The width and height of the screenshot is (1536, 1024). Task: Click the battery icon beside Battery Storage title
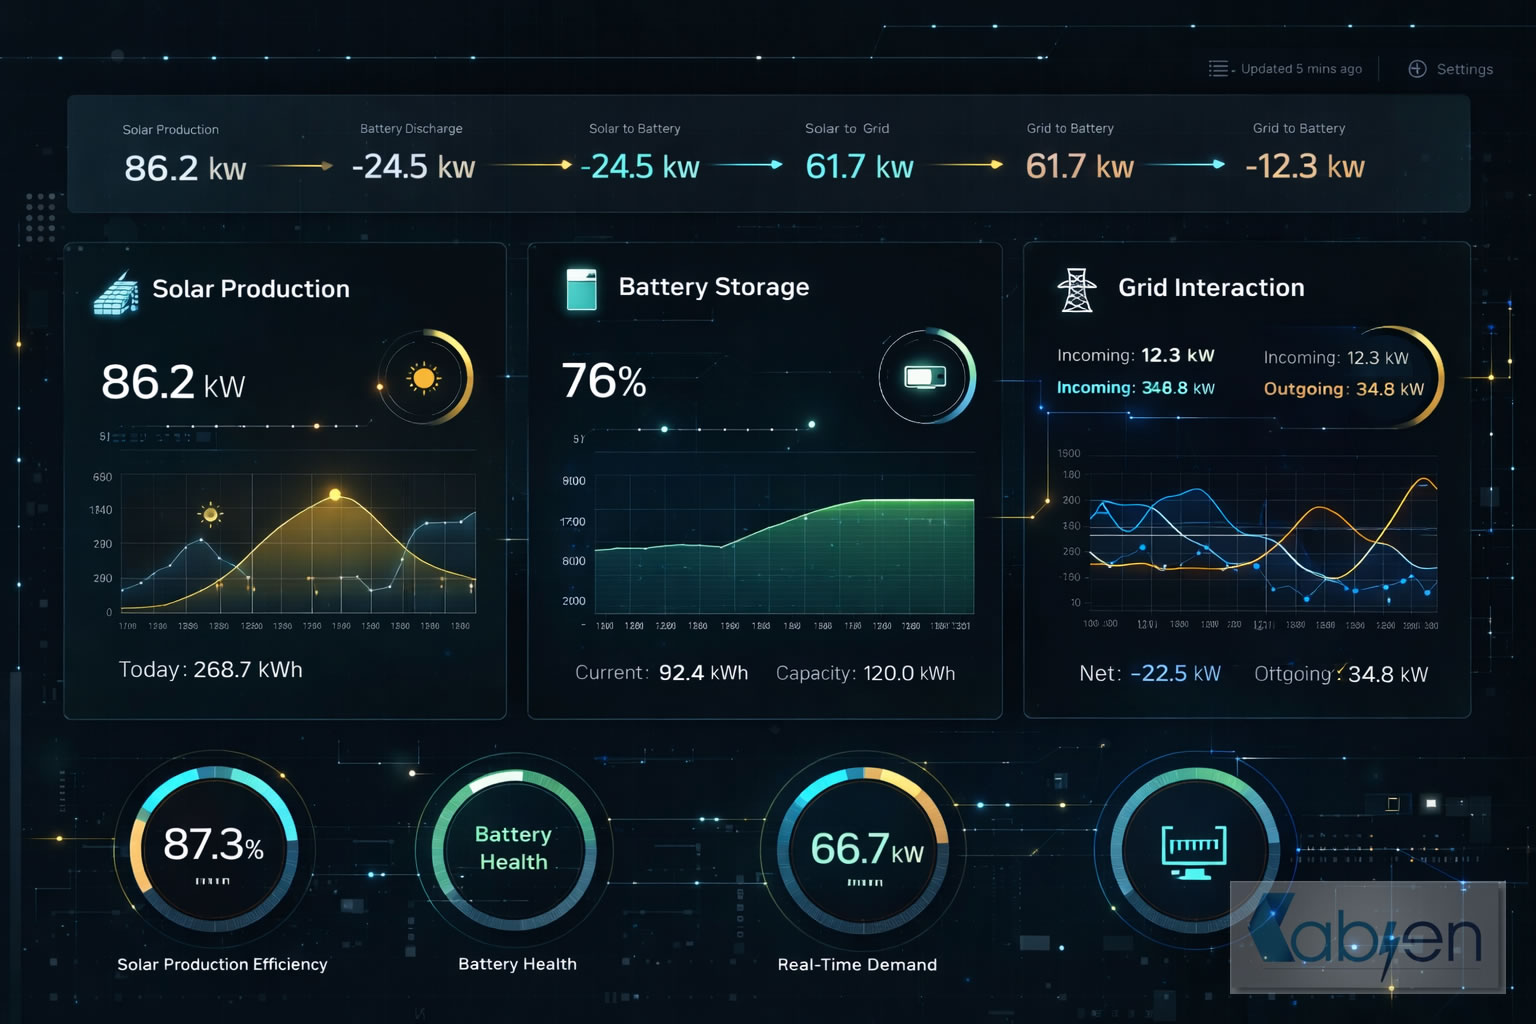(581, 289)
